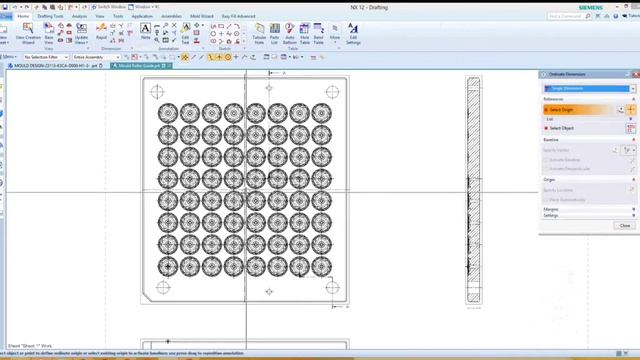Image resolution: width=640 pixels, height=360 pixels.
Task: Click the Find a Command search field
Action: coord(566,16)
